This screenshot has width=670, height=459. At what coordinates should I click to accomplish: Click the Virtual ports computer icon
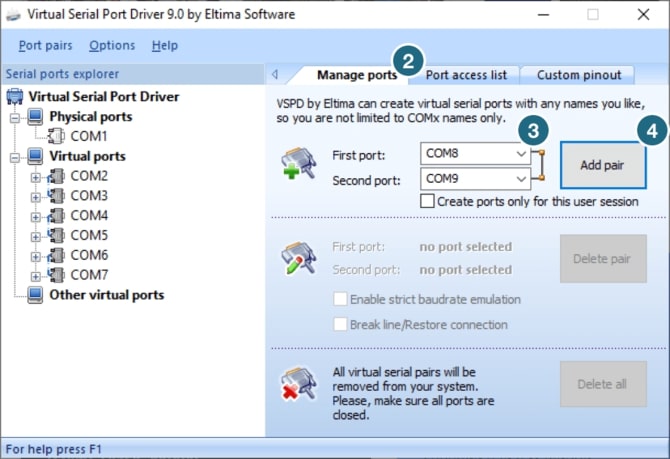(x=35, y=156)
